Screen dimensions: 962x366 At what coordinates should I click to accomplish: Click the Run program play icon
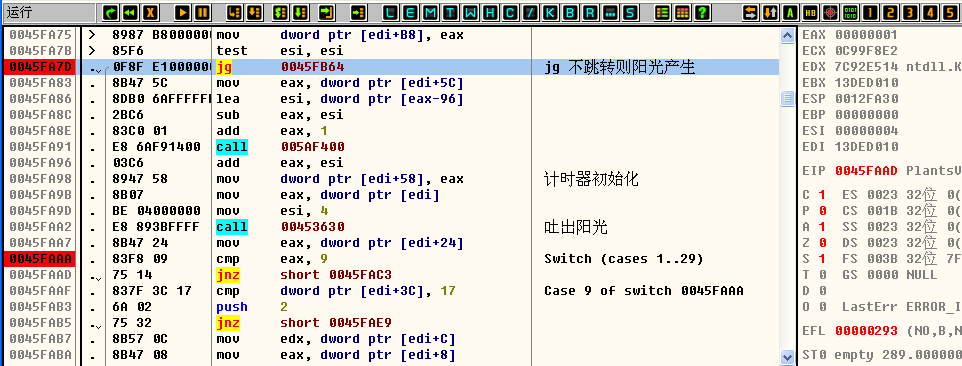[182, 12]
